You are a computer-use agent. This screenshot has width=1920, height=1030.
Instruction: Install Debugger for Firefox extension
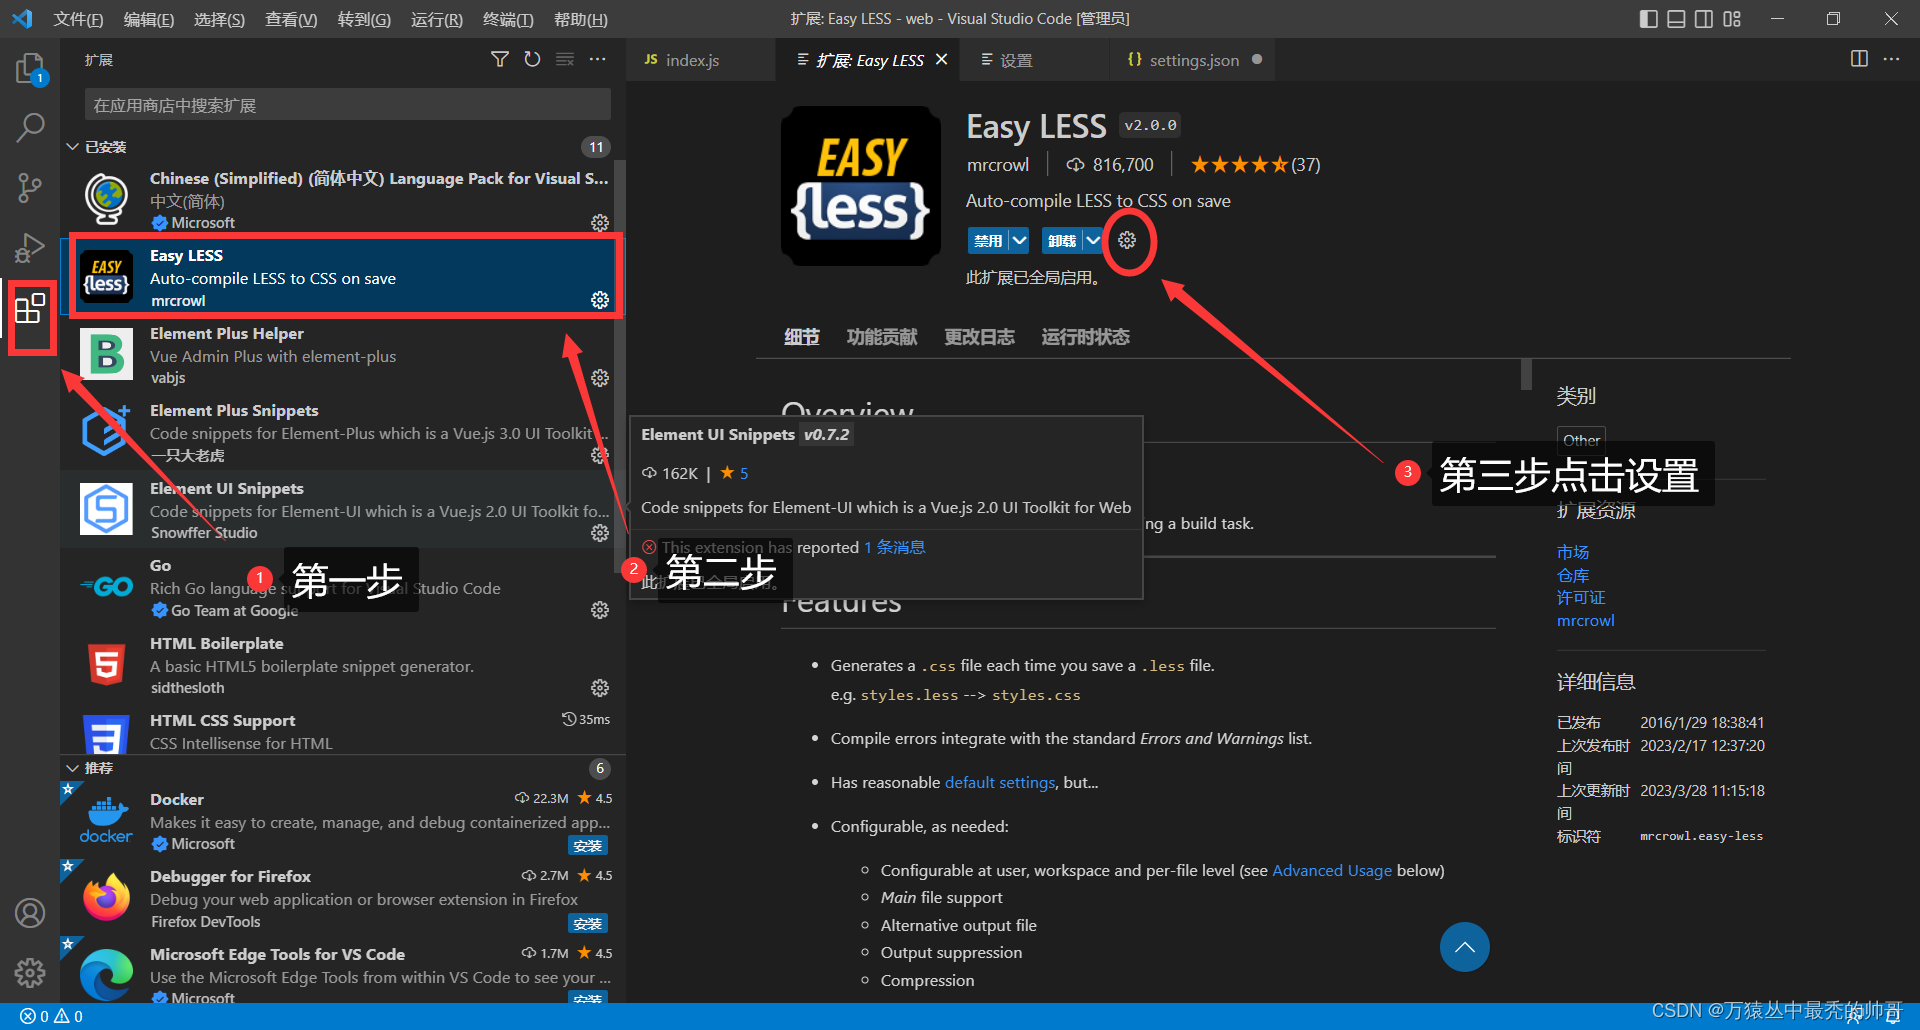pos(588,924)
